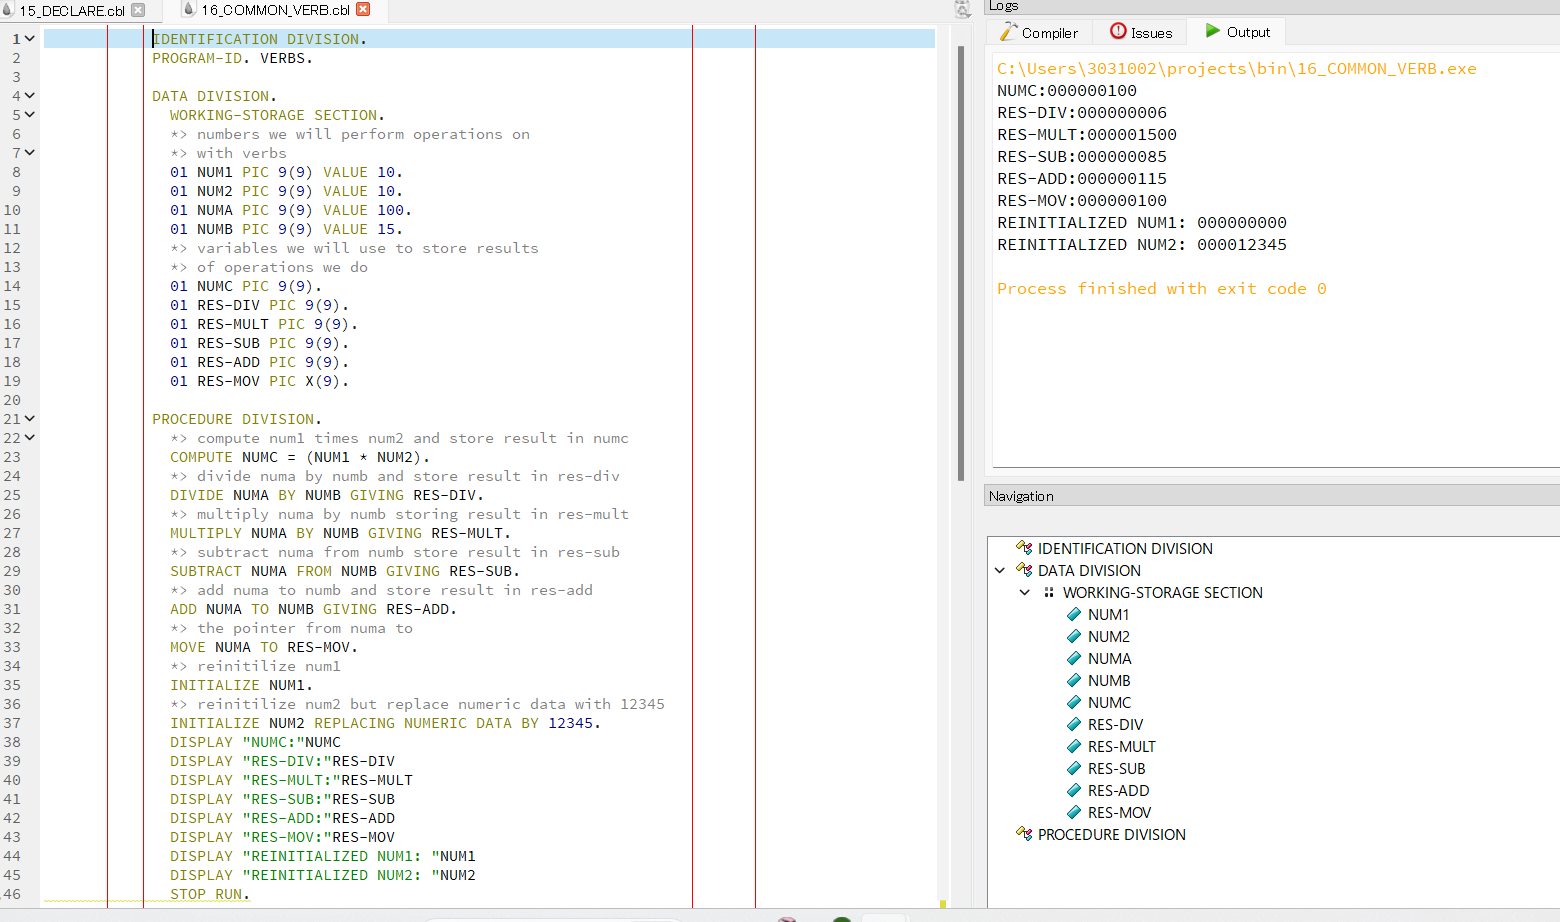Show the Issues logs tab
The height and width of the screenshot is (922, 1560).
[x=1141, y=32]
